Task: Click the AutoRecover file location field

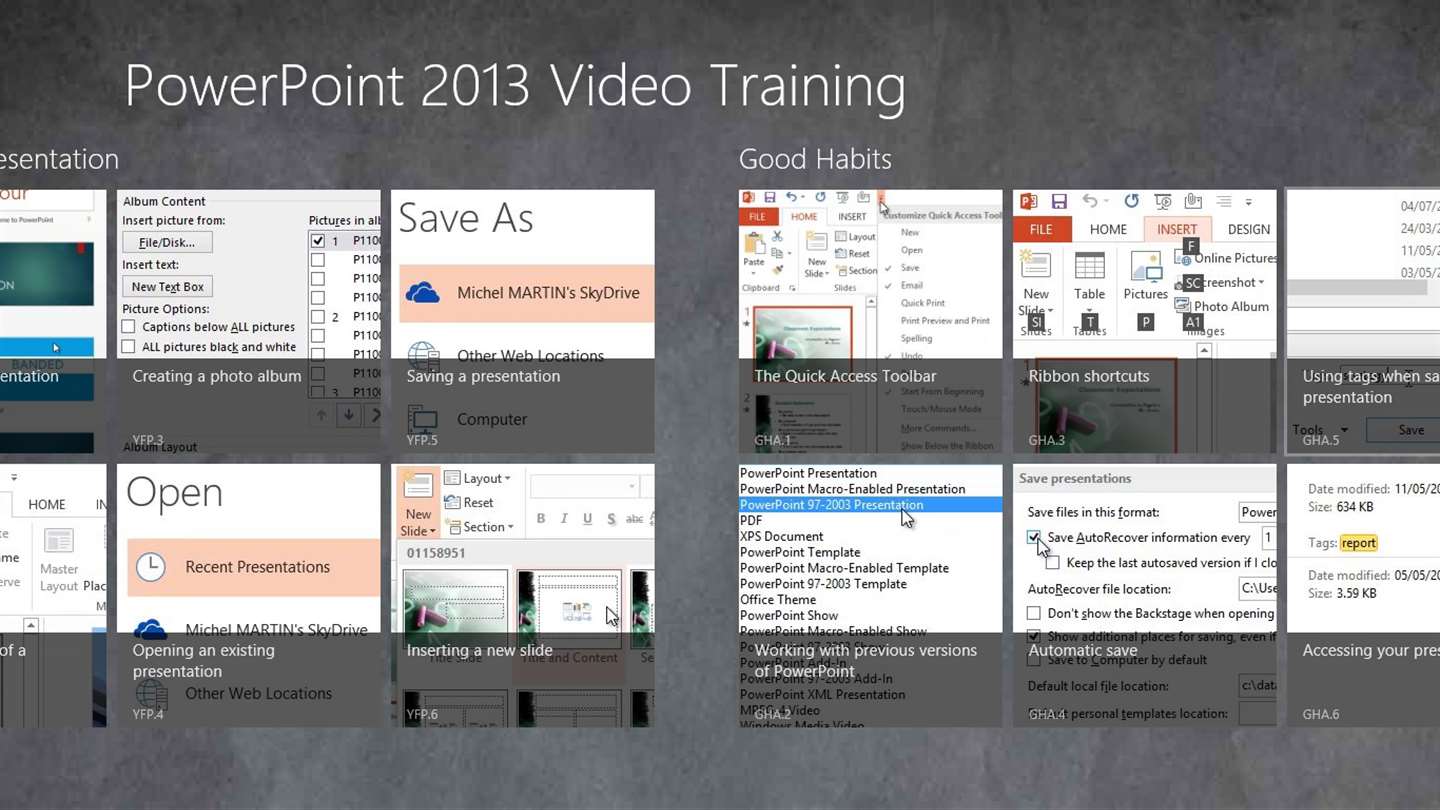Action: pos(1257,589)
